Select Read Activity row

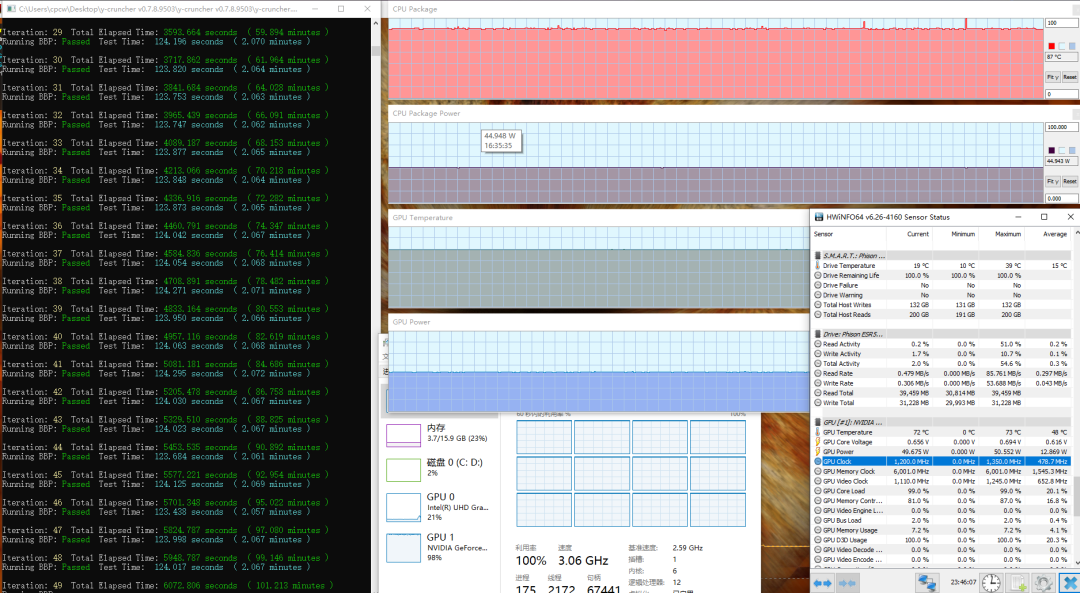941,344
